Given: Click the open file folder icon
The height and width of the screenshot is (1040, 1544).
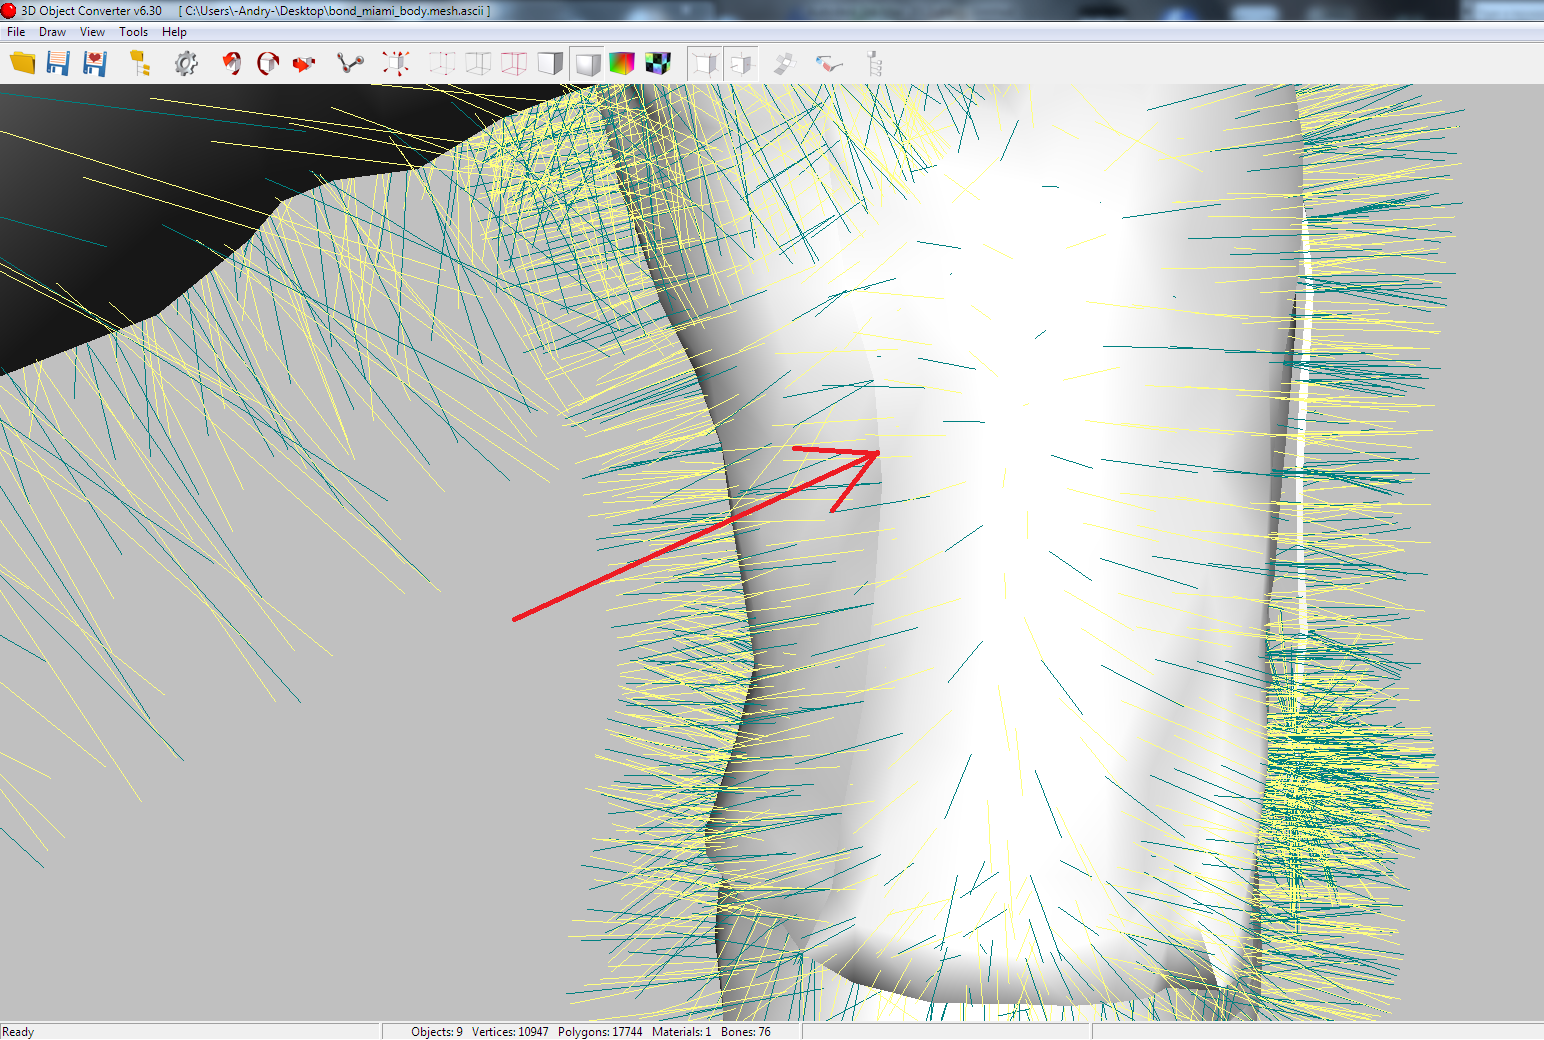Looking at the screenshot, I should point(22,64).
